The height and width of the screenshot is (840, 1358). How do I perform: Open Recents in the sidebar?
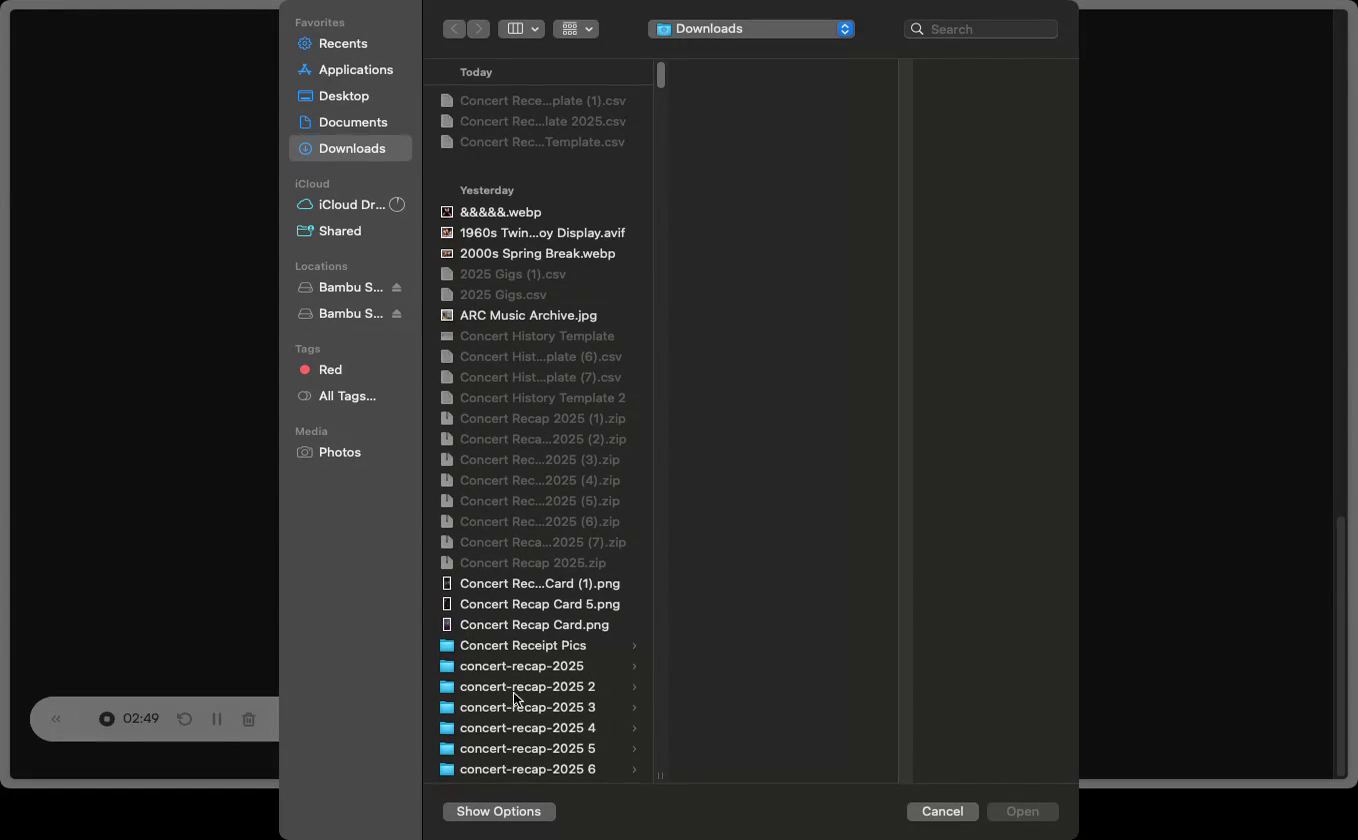click(343, 44)
